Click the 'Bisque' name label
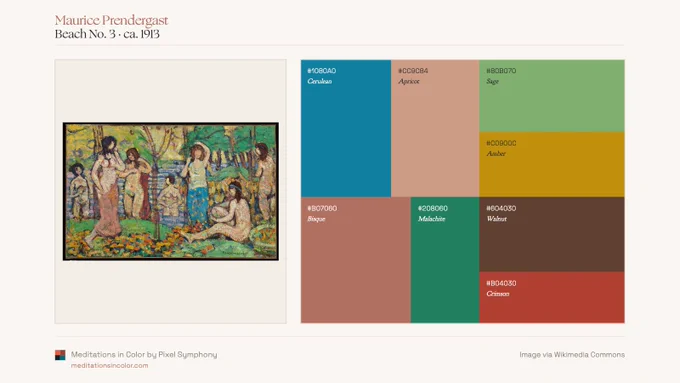The width and height of the screenshot is (680, 383). (x=316, y=219)
